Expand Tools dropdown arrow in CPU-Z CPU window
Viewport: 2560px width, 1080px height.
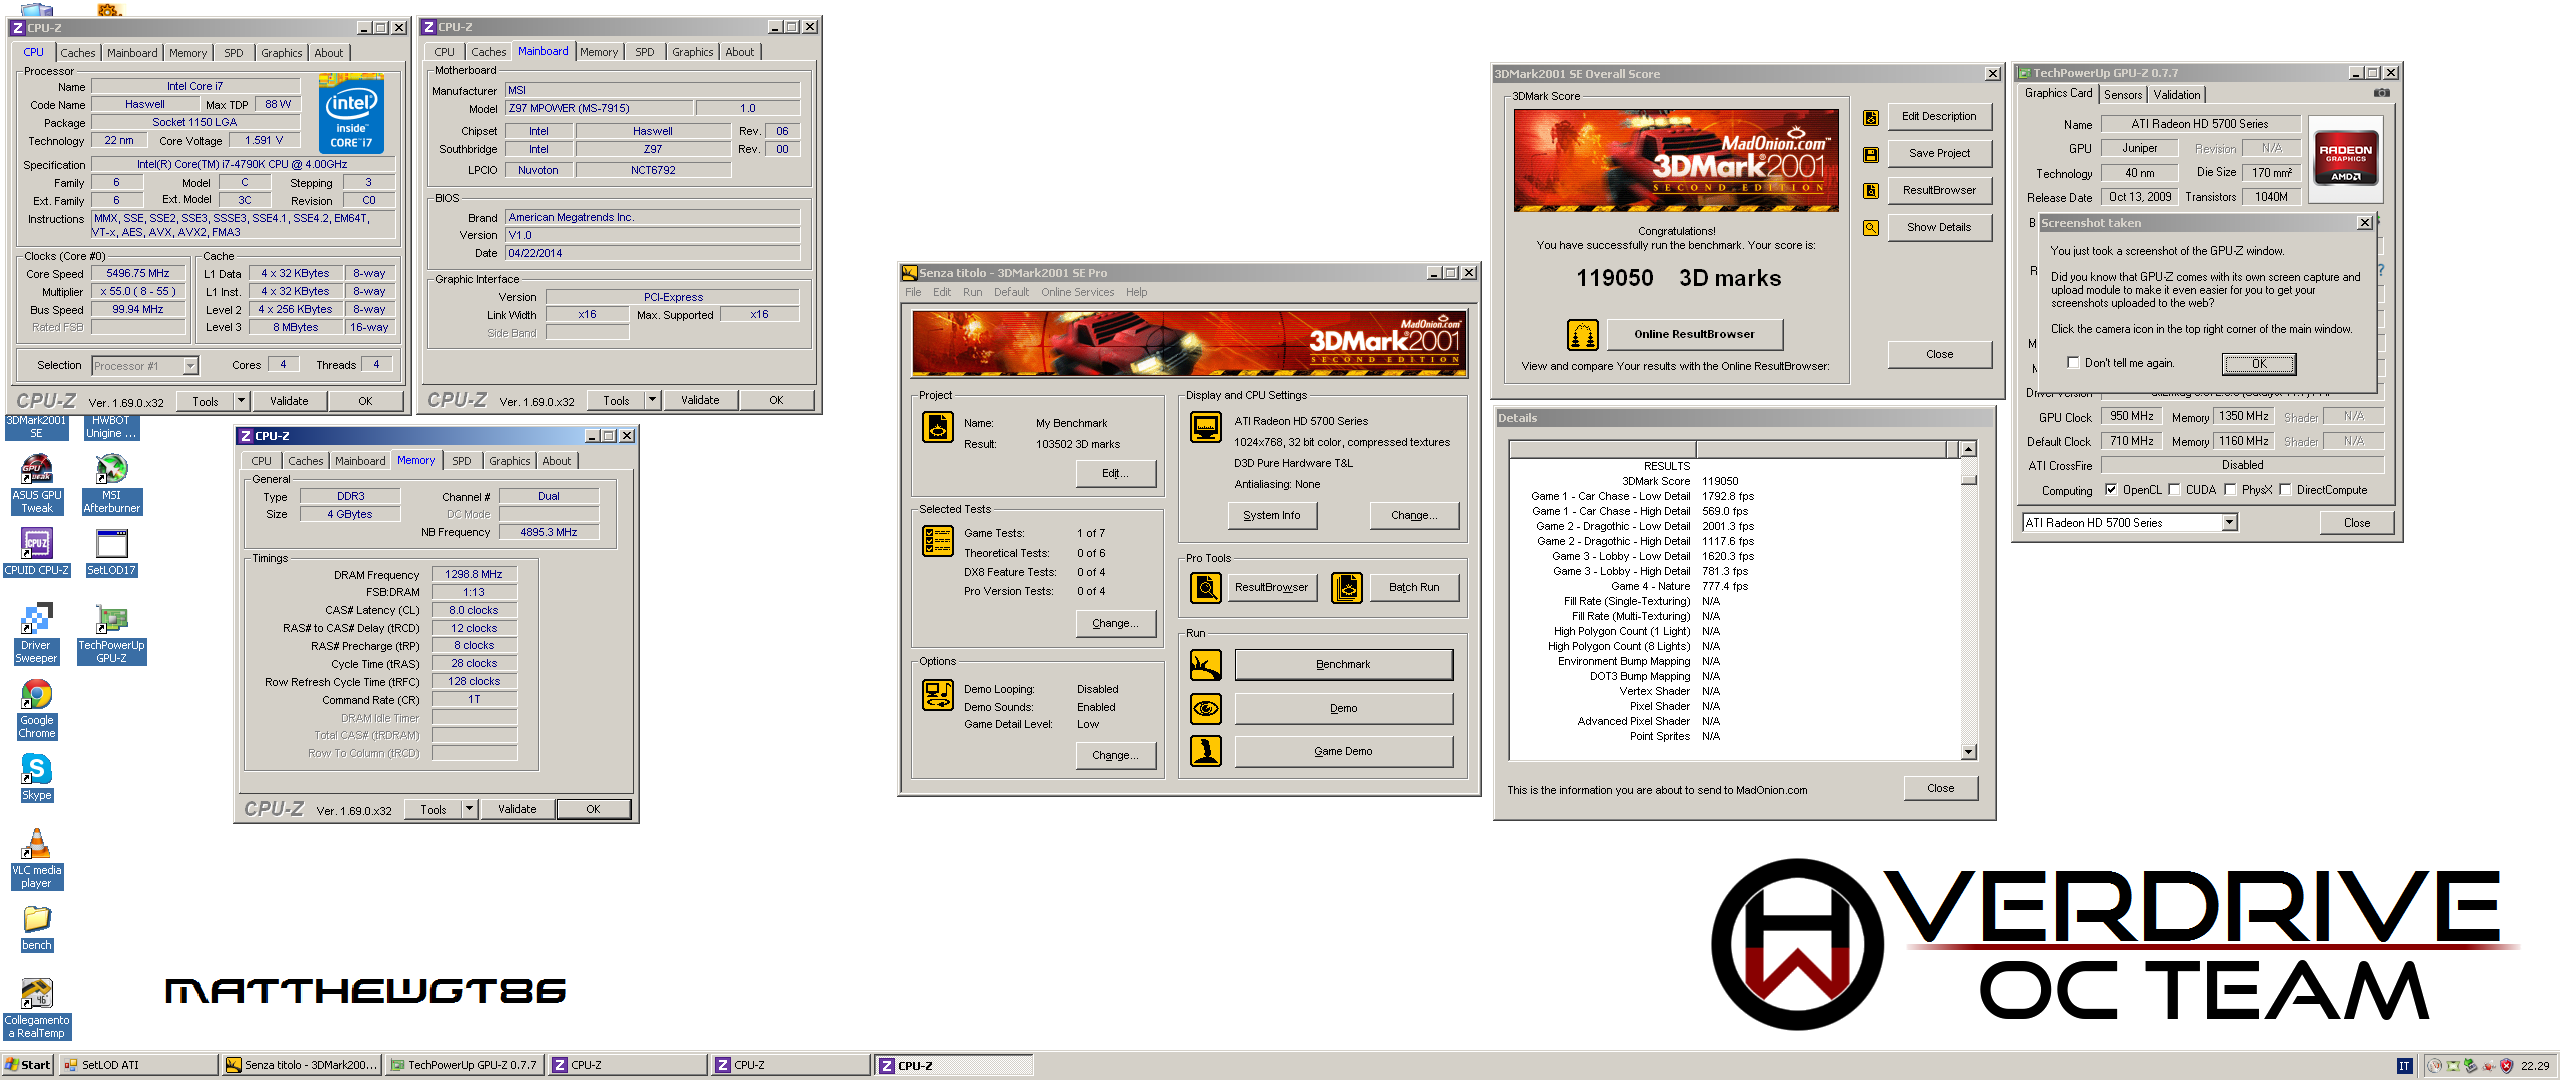241,401
